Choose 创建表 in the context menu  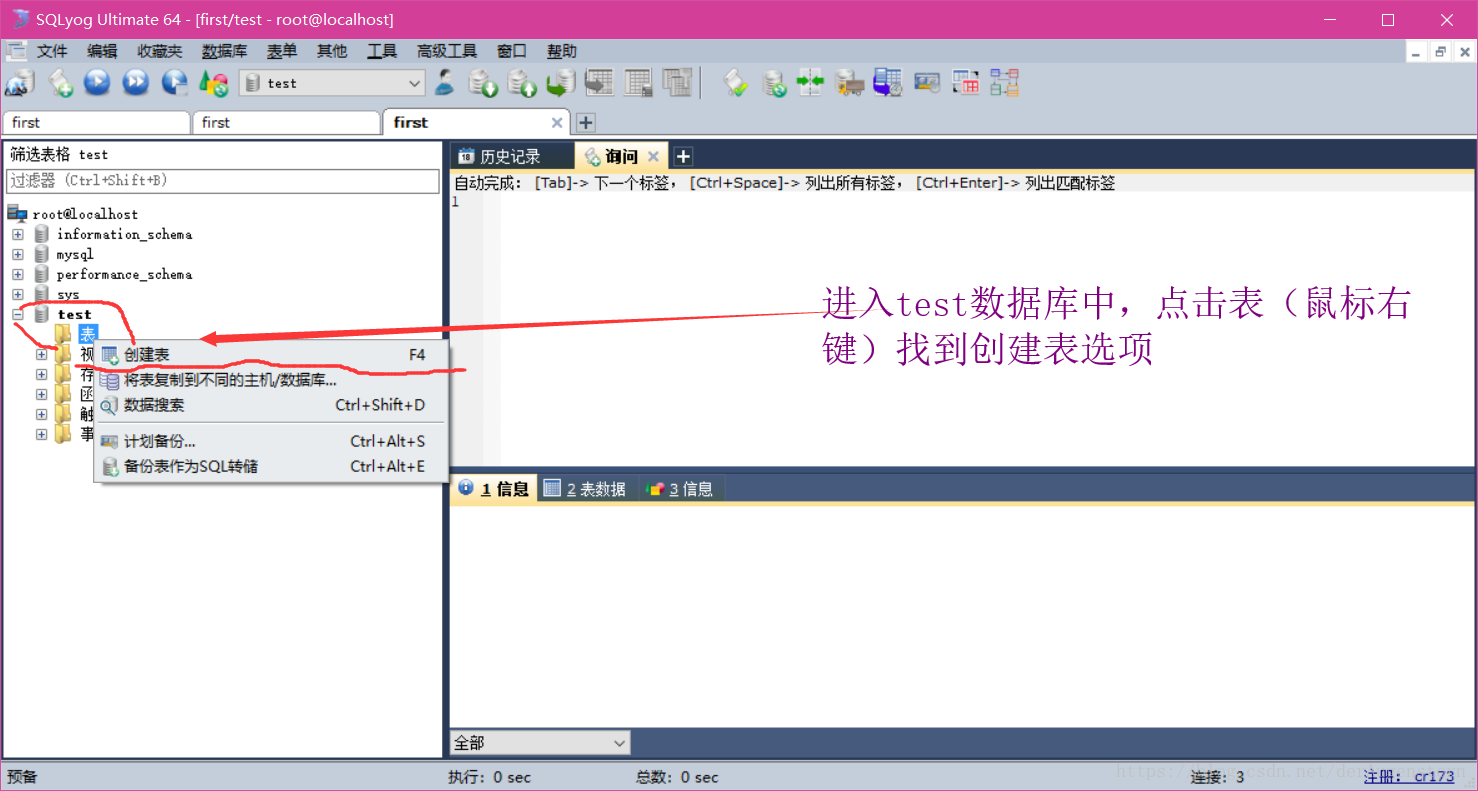pos(270,355)
